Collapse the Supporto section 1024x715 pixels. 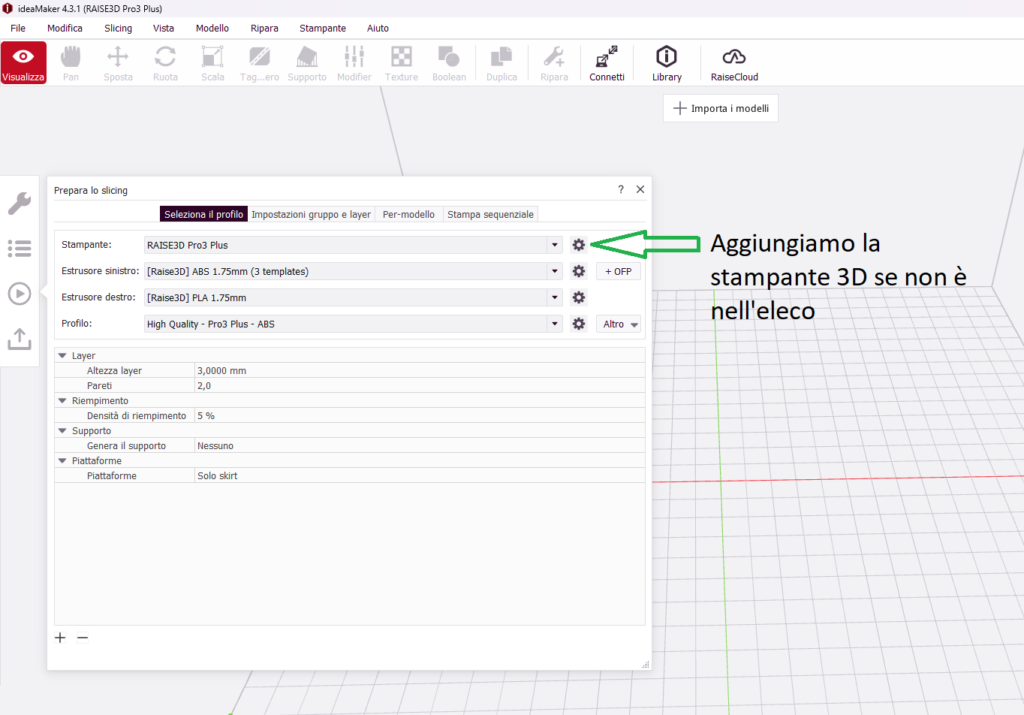[63, 430]
